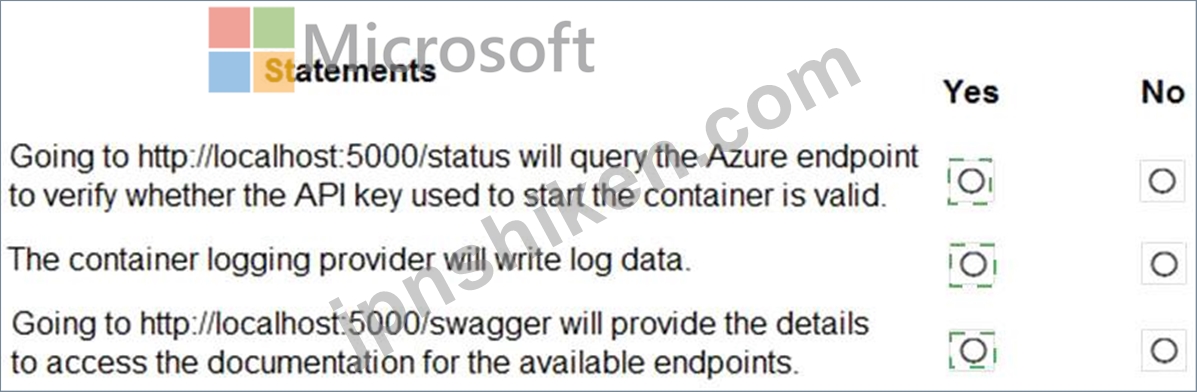Choose No for container logging provider statement
The image size is (1197, 392).
(x=1163, y=264)
